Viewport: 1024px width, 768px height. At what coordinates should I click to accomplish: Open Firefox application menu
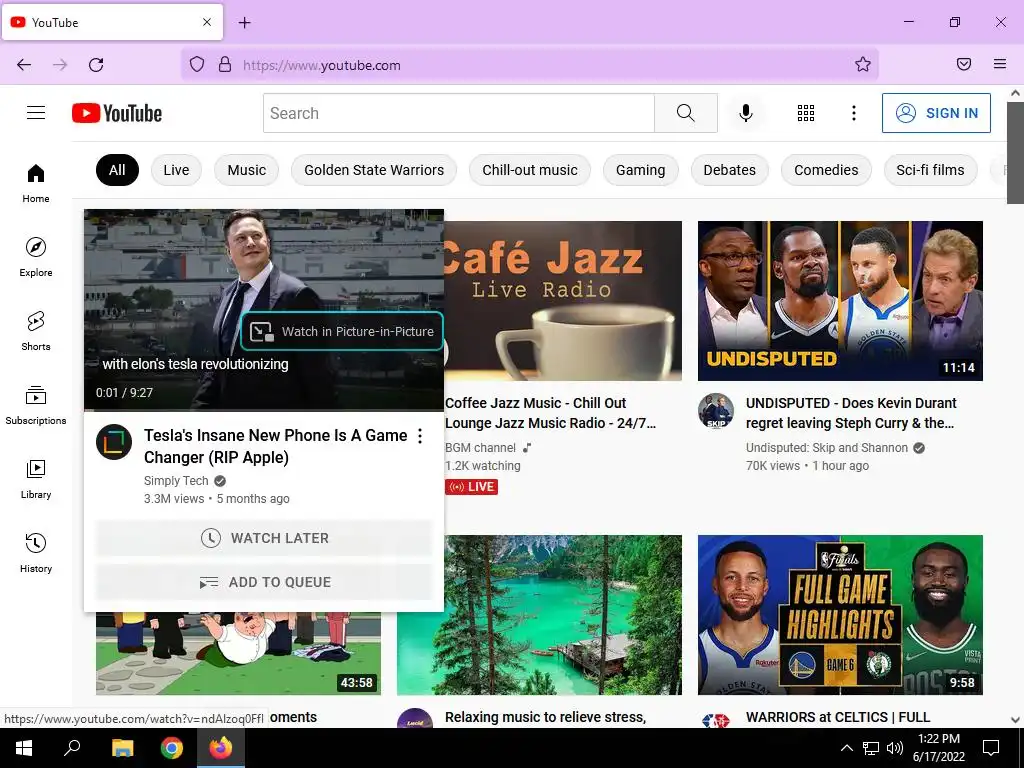1000,64
